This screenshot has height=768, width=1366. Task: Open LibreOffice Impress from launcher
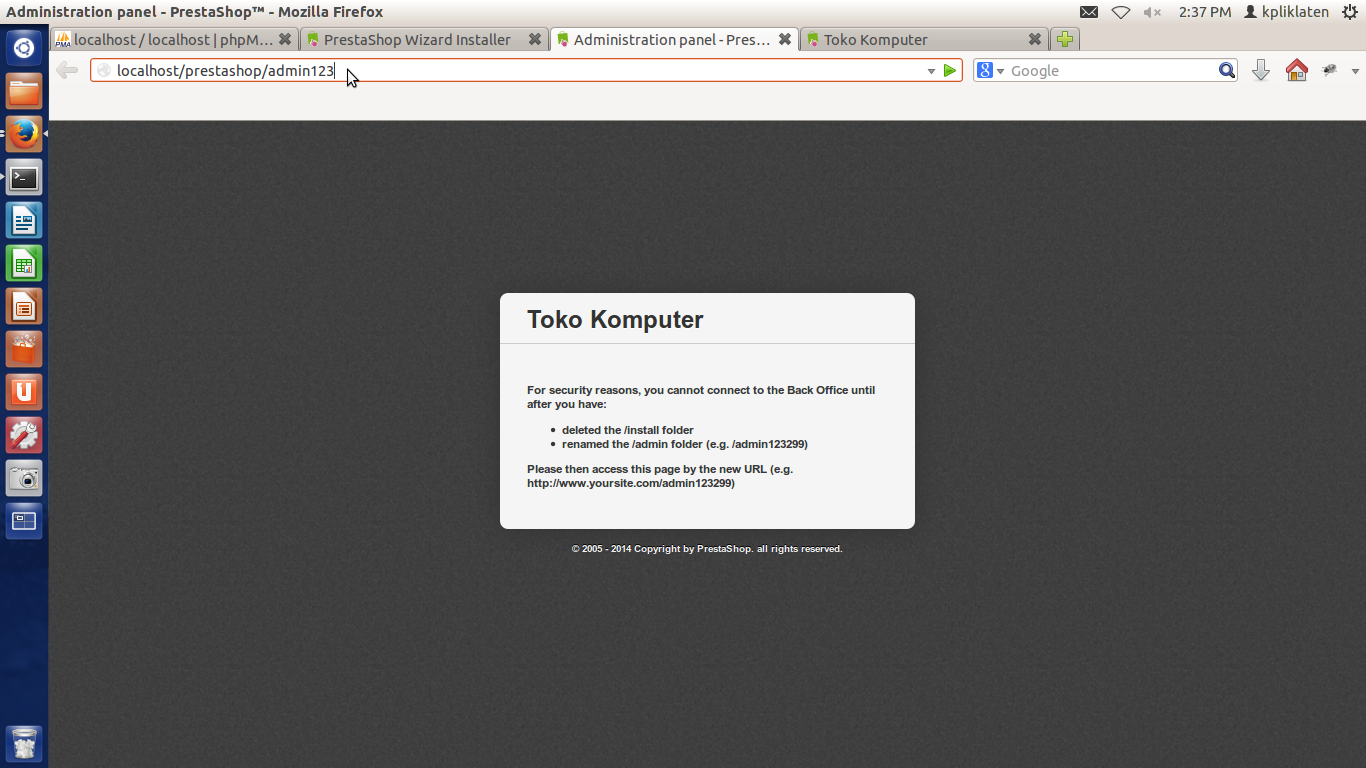pos(24,306)
